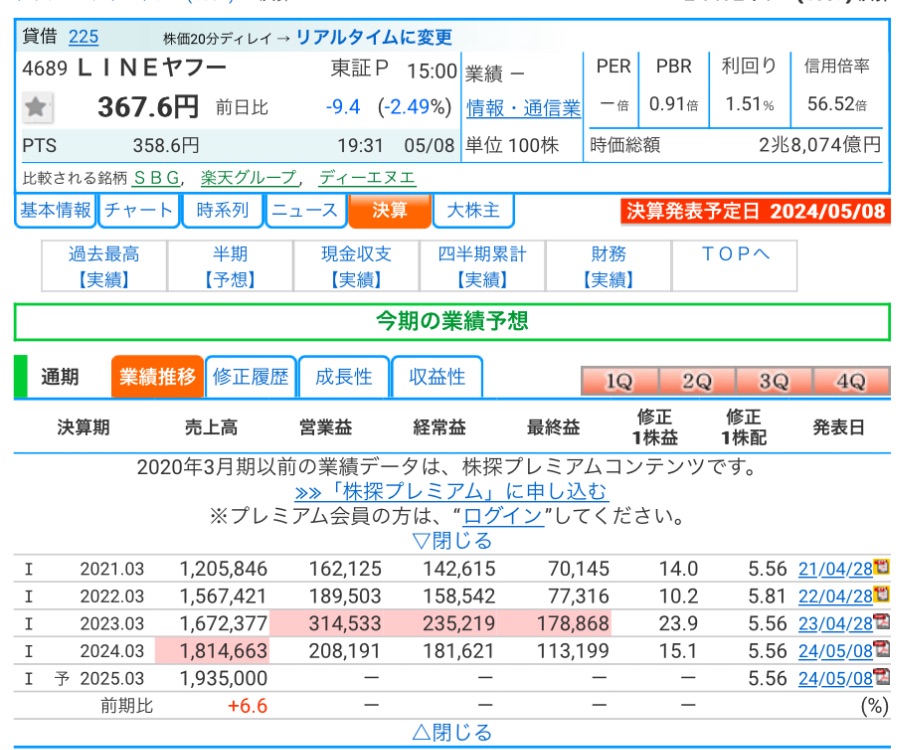Click リアルタイムに変更 link

coord(374,37)
